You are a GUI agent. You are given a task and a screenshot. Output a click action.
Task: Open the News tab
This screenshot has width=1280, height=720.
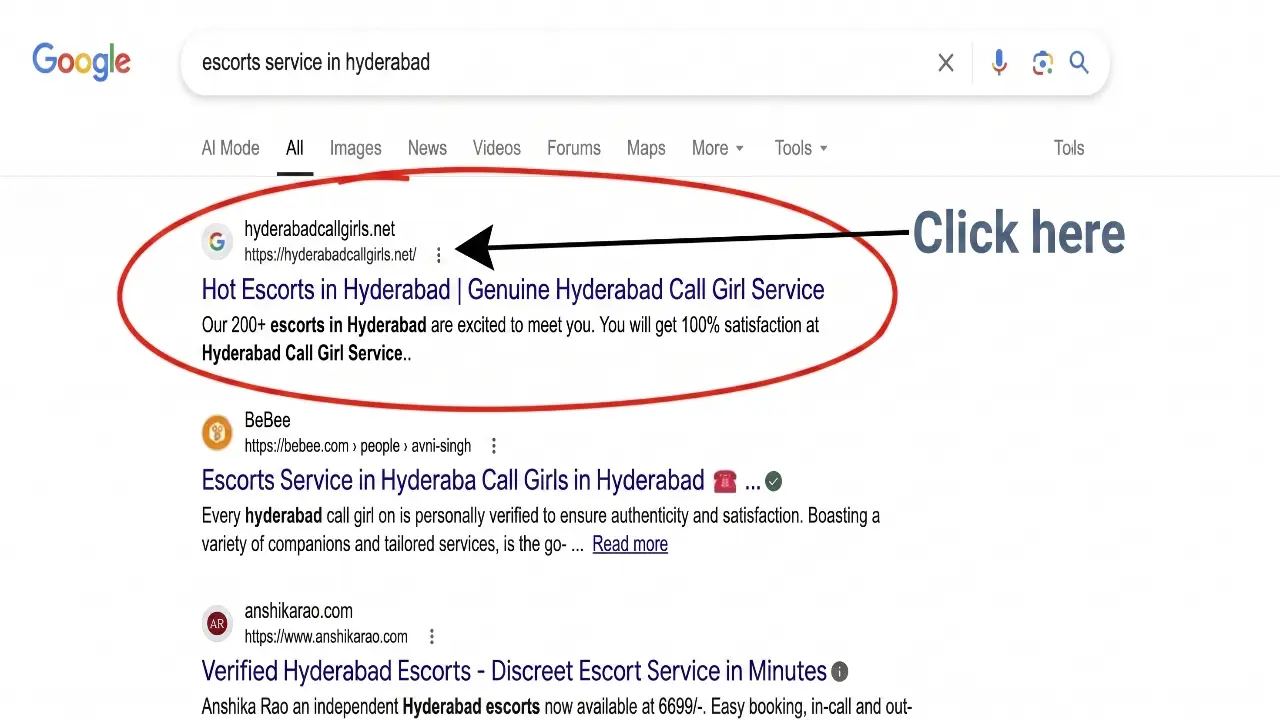(x=427, y=148)
